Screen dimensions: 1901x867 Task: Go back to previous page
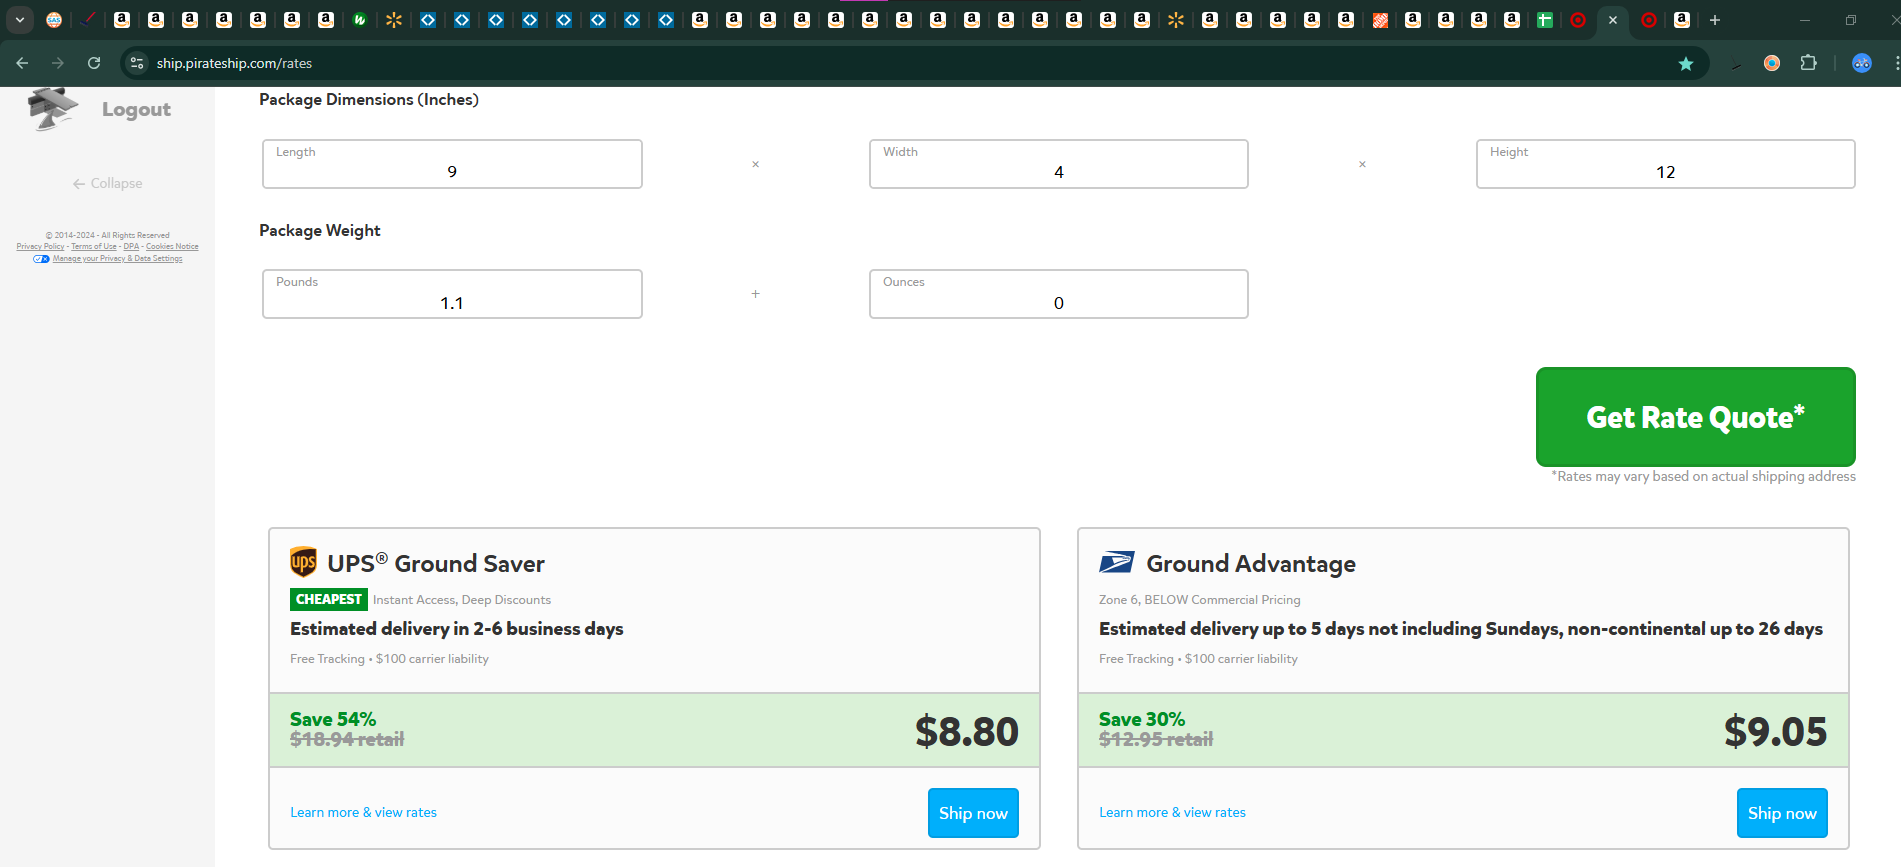click(x=22, y=63)
